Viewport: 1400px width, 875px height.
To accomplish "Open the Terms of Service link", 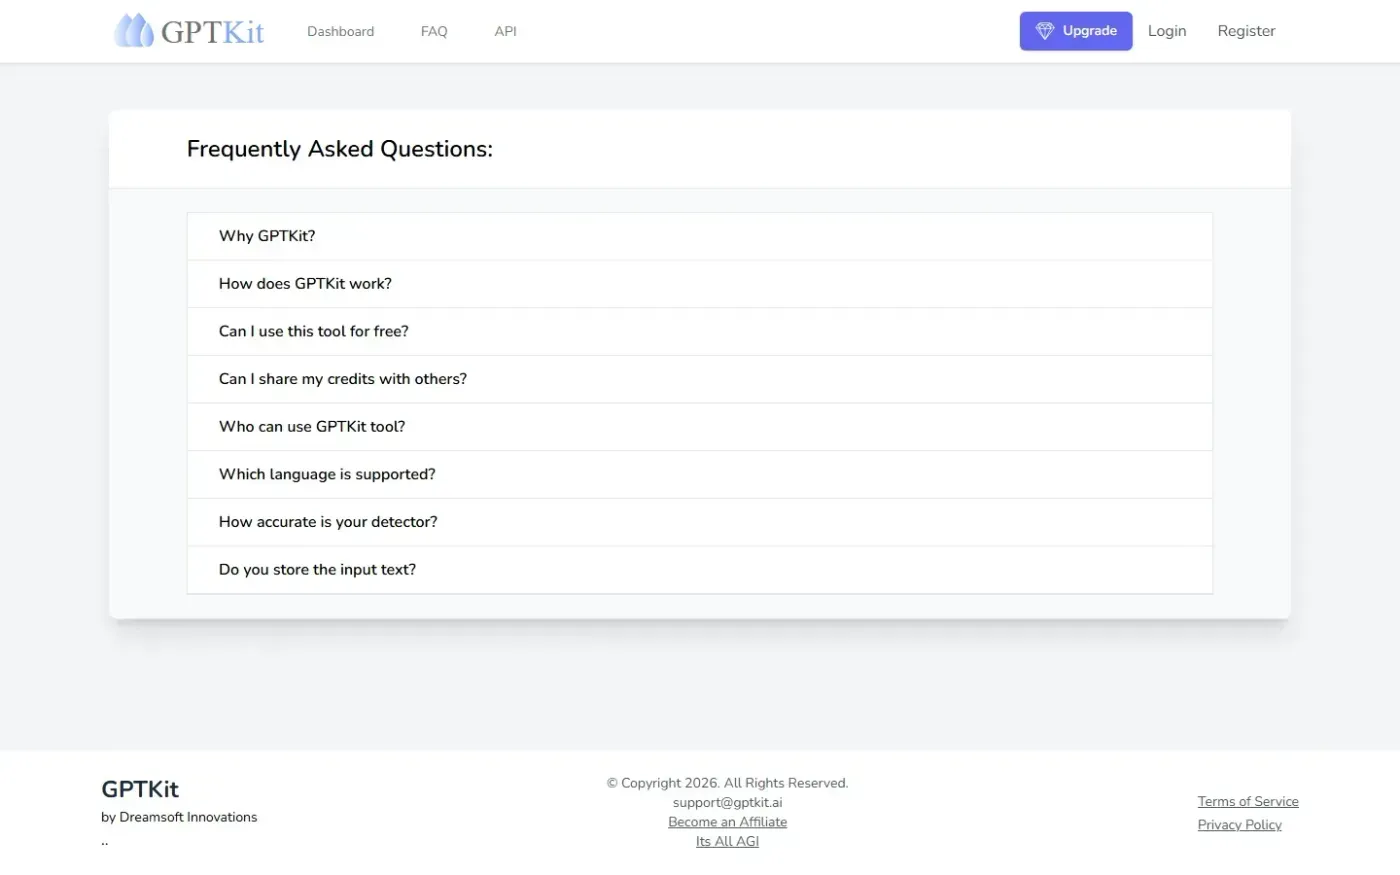I will tap(1248, 801).
